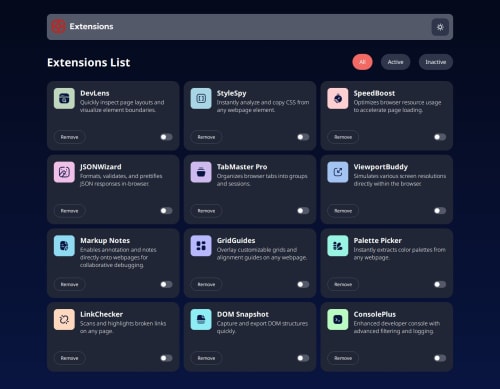The width and height of the screenshot is (500, 389).
Task: Click the Palette Picker extension icon
Action: pyautogui.click(x=338, y=246)
